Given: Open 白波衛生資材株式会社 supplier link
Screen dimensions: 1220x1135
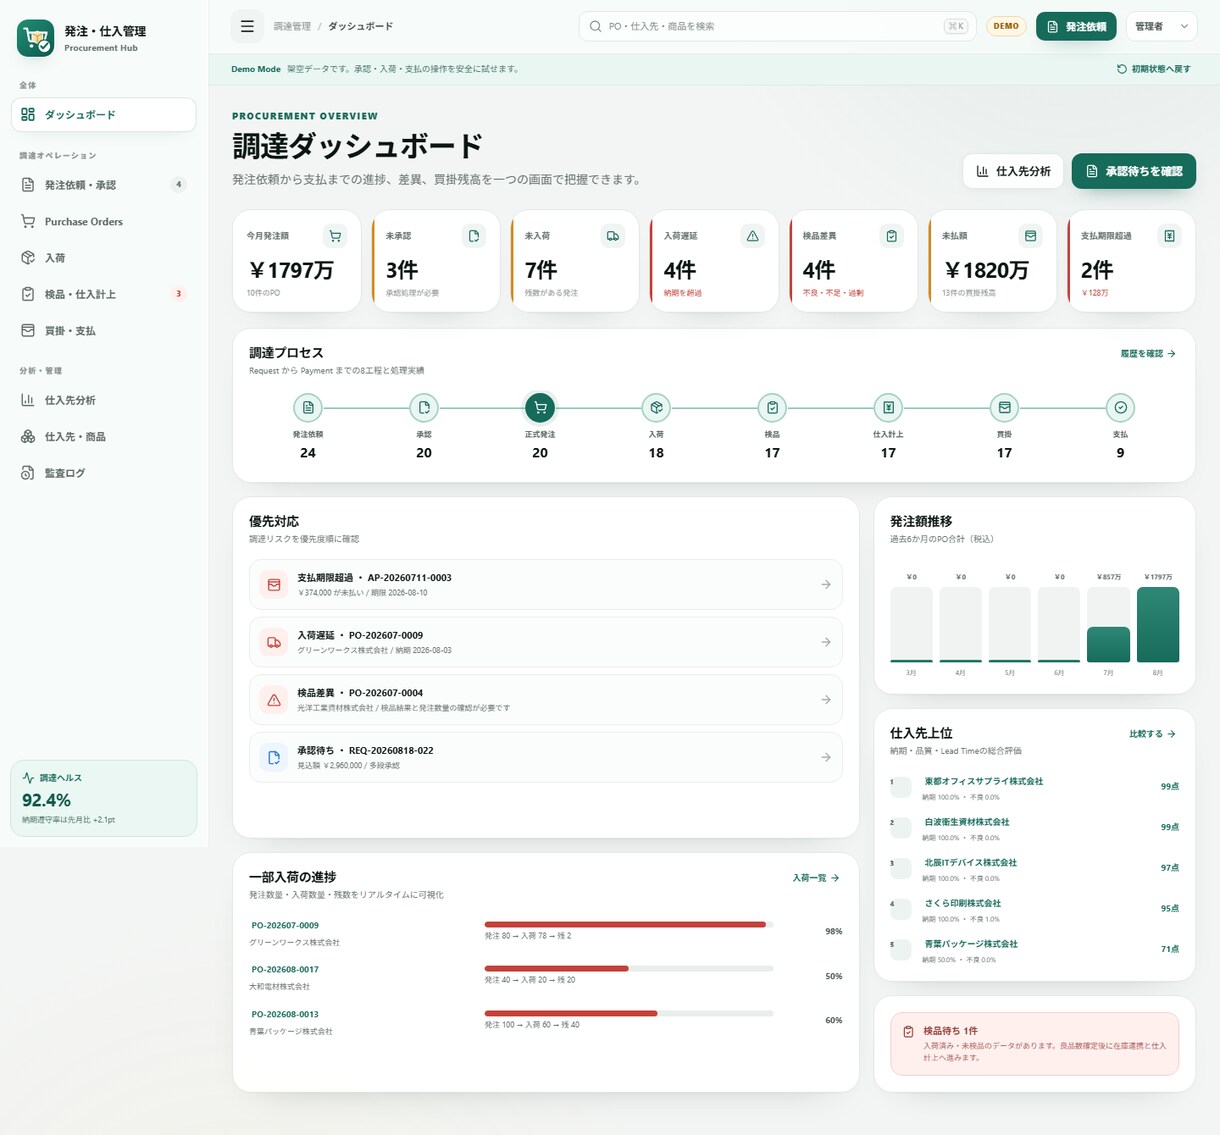Looking at the screenshot, I should (x=966, y=822).
